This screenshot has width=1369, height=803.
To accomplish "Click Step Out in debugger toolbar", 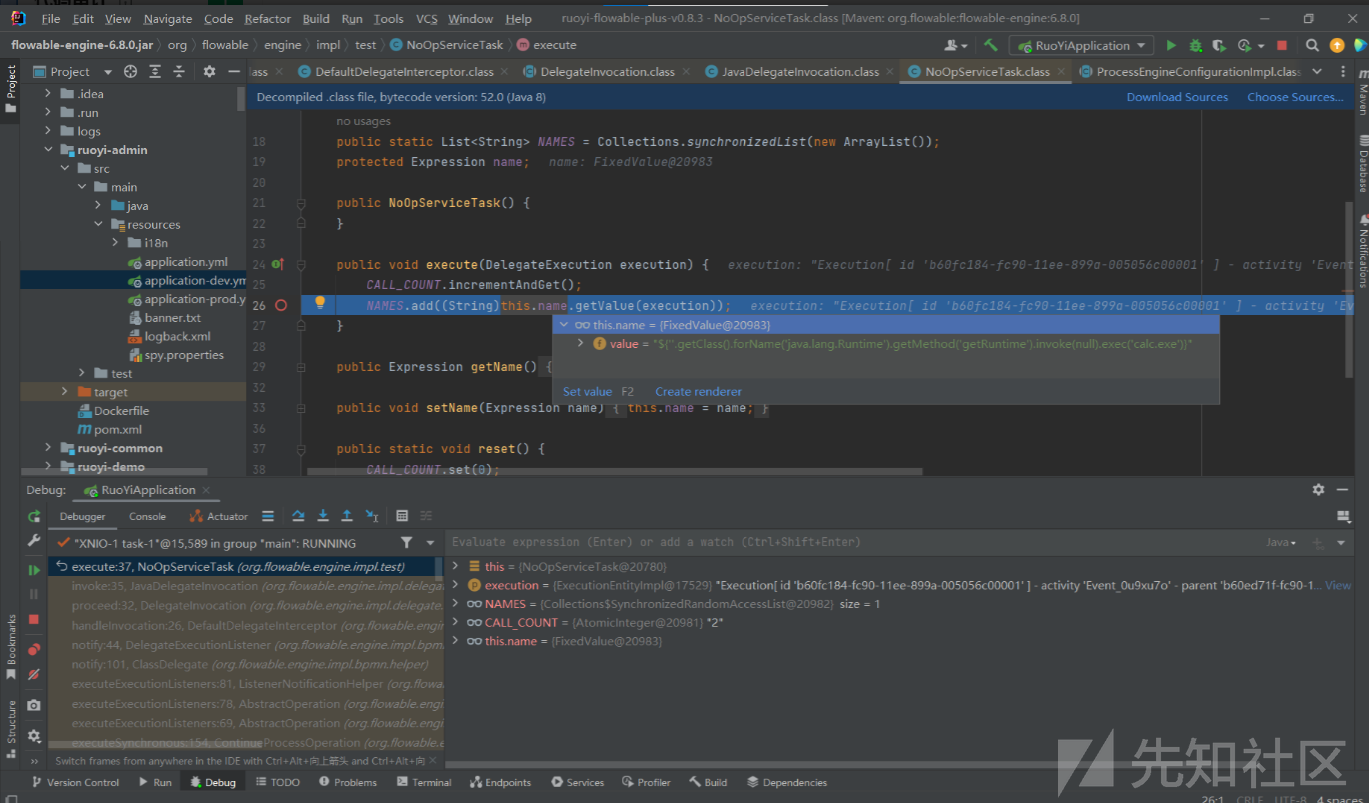I will pos(347,516).
